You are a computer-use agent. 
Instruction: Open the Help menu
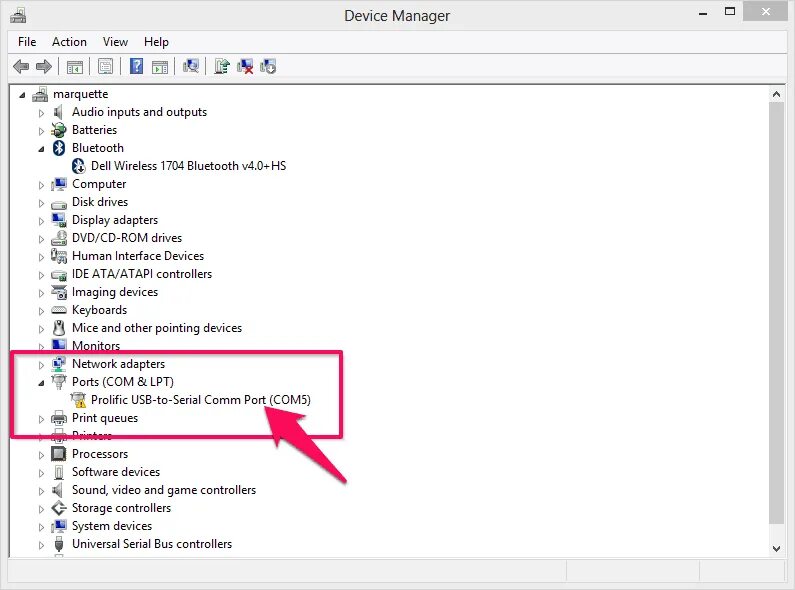[156, 42]
